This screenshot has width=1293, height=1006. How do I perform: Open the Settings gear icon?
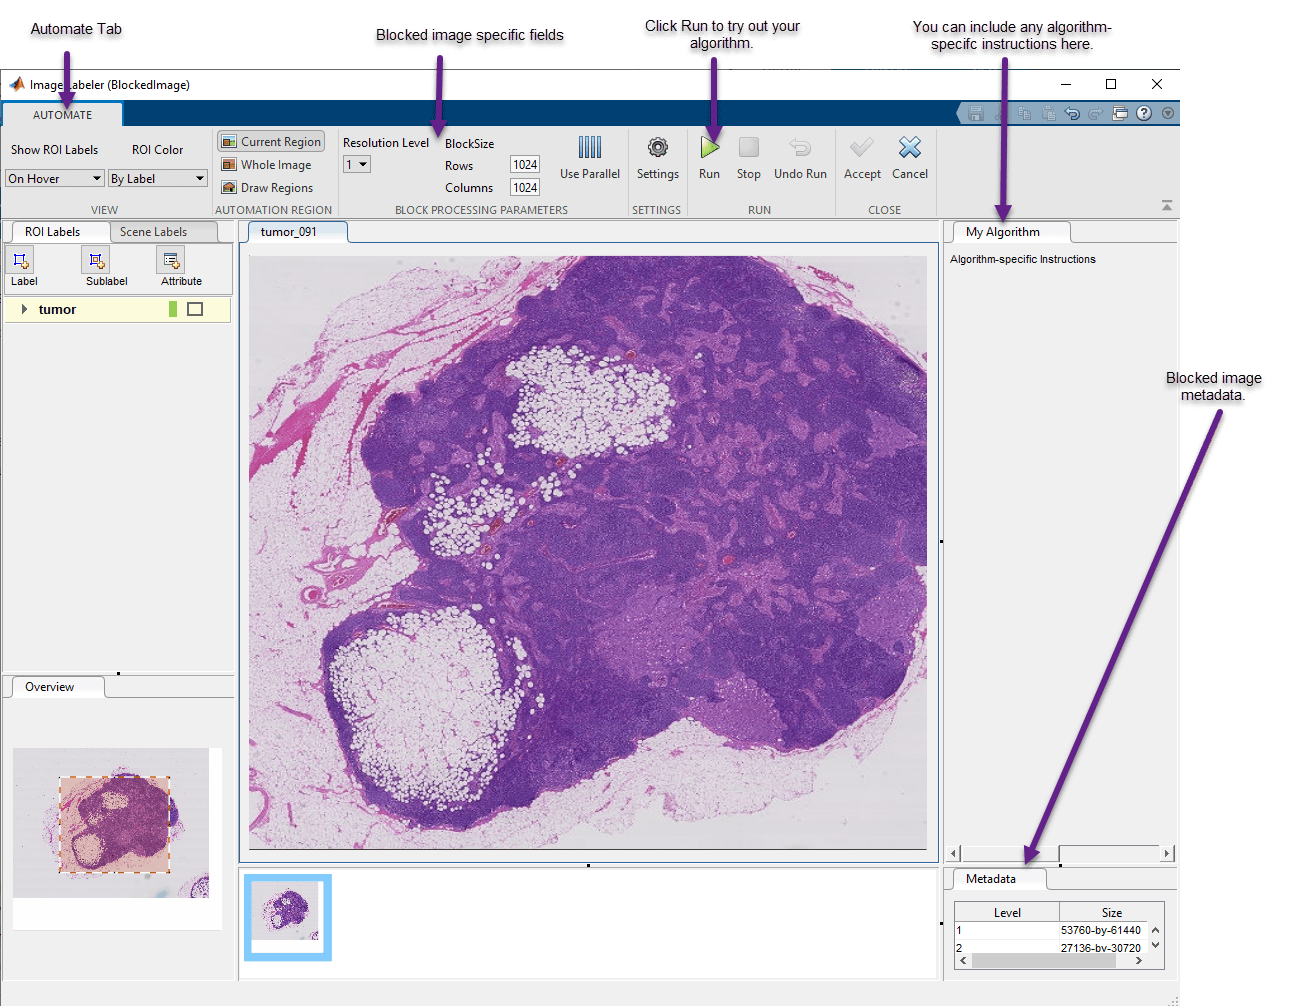point(657,149)
